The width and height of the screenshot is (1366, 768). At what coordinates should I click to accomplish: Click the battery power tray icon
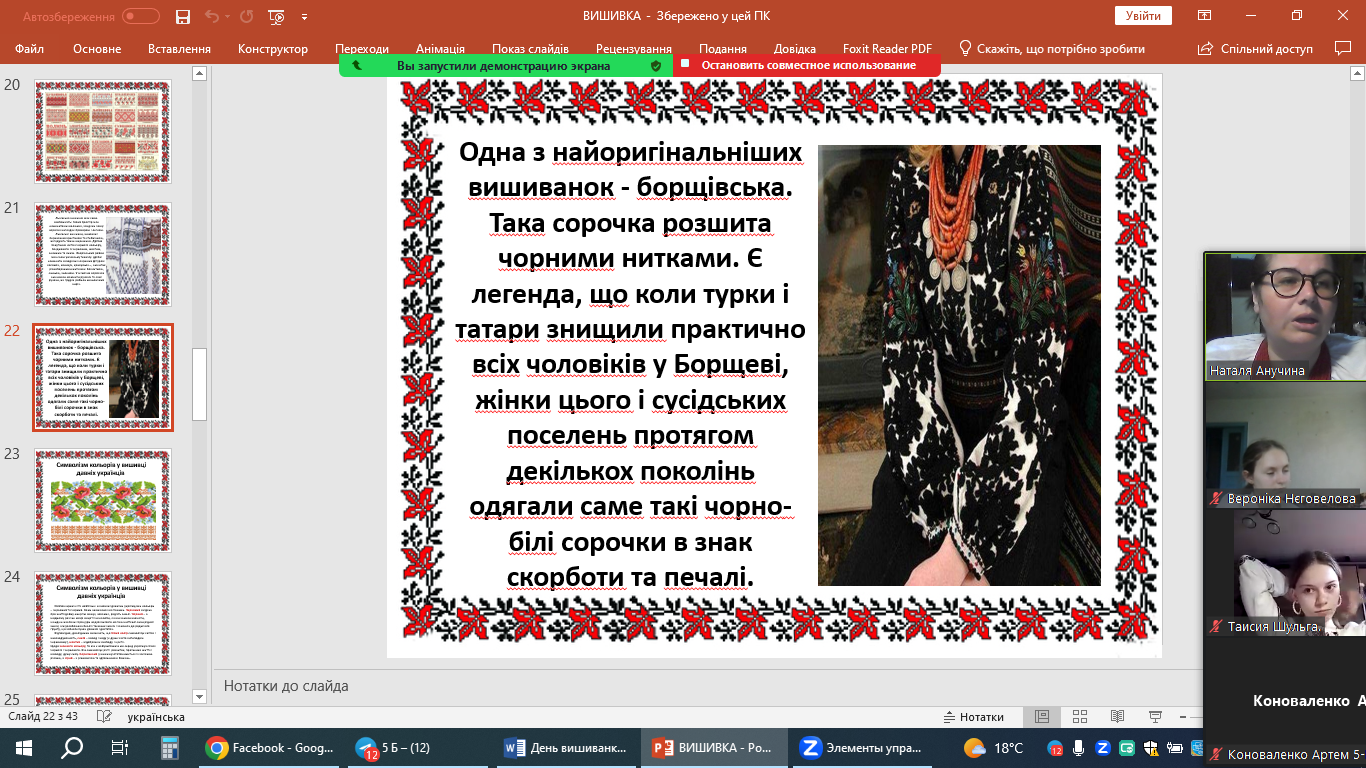(x=1175, y=748)
